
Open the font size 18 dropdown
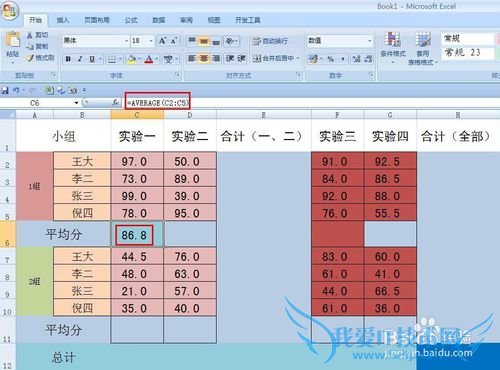(151, 41)
